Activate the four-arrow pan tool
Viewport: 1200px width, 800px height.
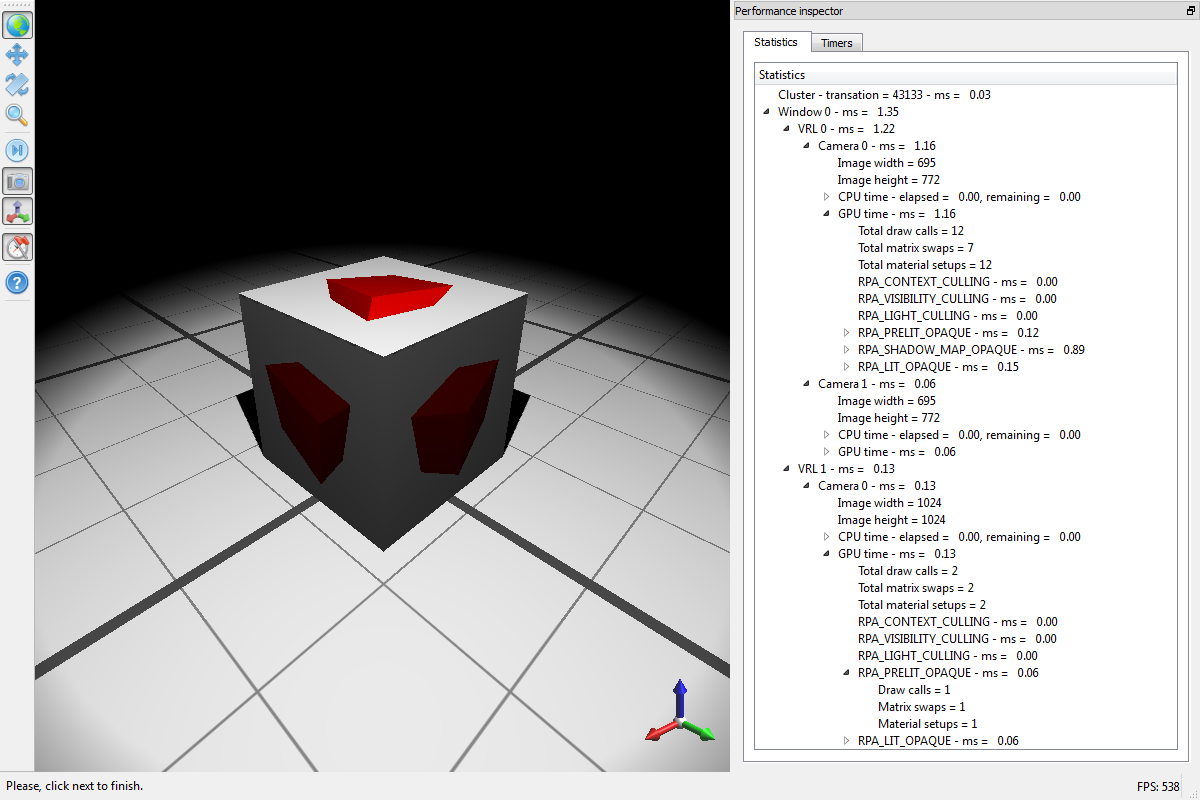[x=17, y=55]
